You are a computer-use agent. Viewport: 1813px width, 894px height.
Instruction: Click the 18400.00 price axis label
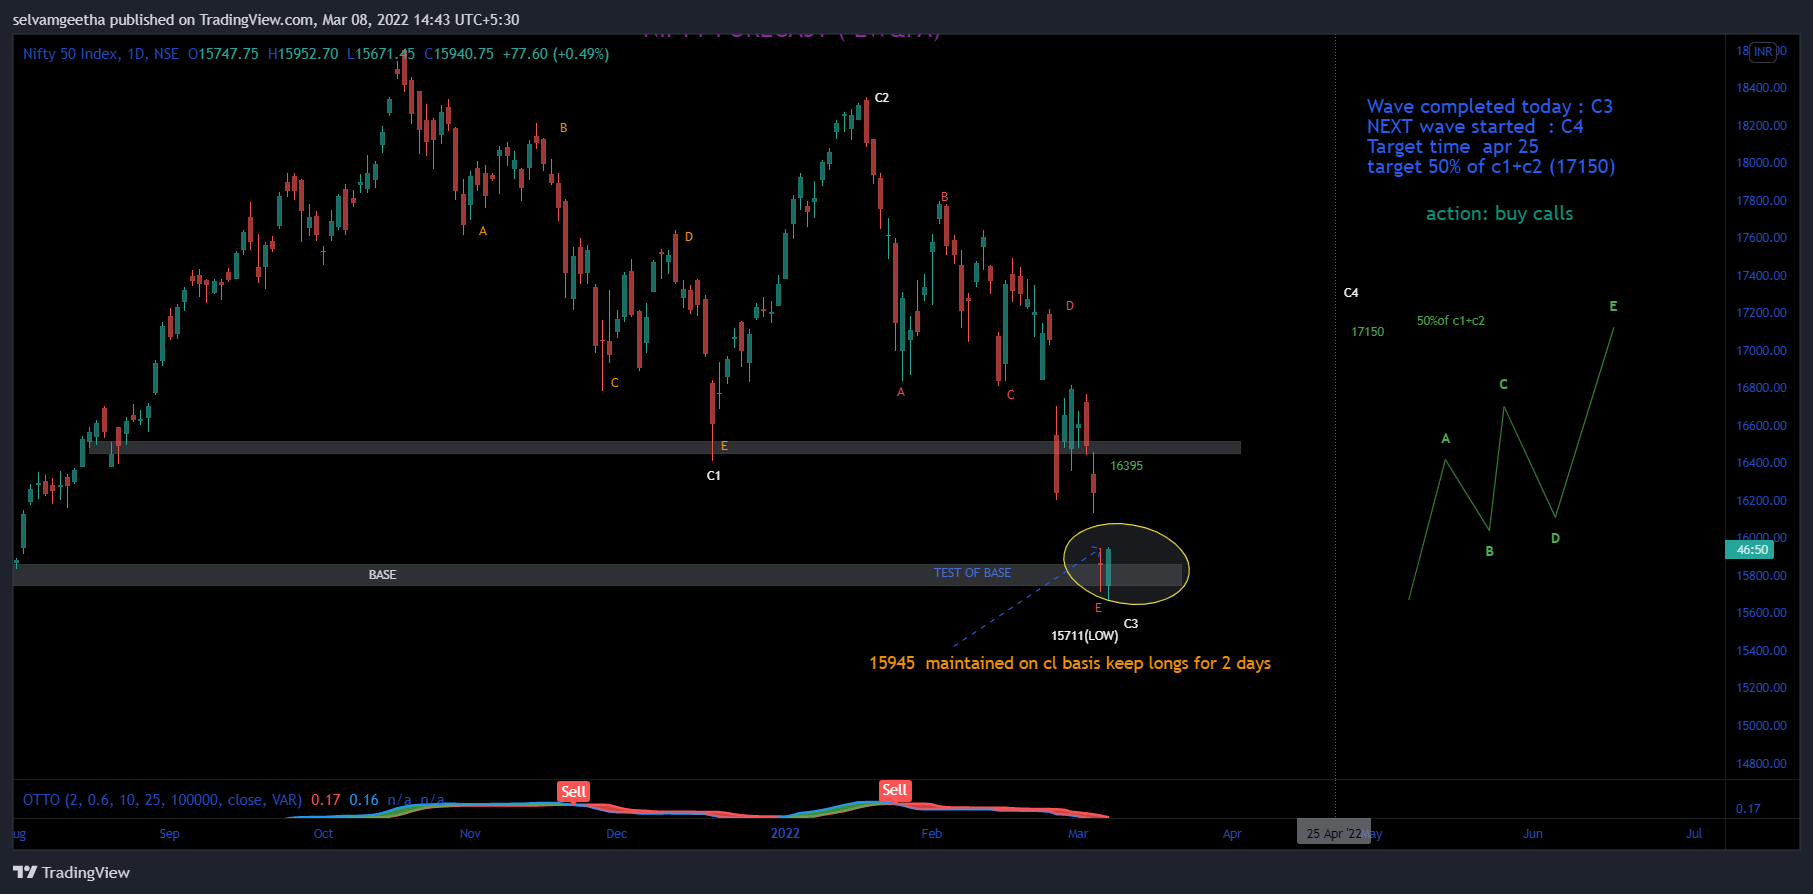pyautogui.click(x=1761, y=88)
